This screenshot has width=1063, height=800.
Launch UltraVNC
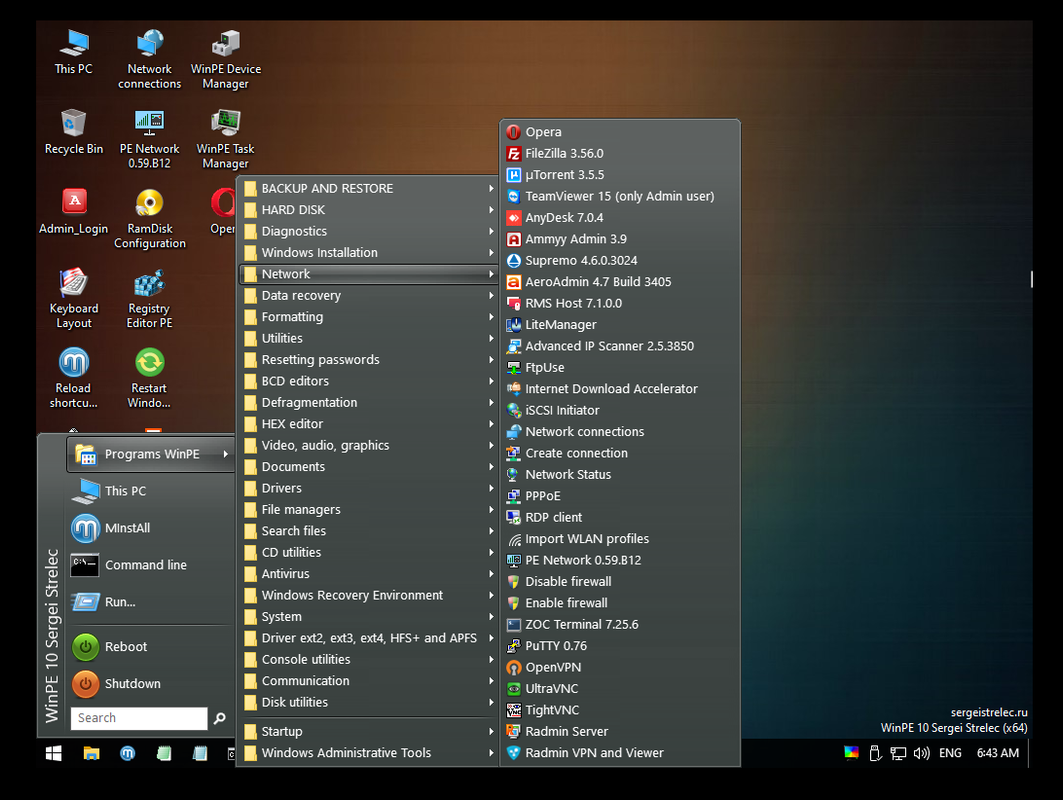tap(620, 689)
